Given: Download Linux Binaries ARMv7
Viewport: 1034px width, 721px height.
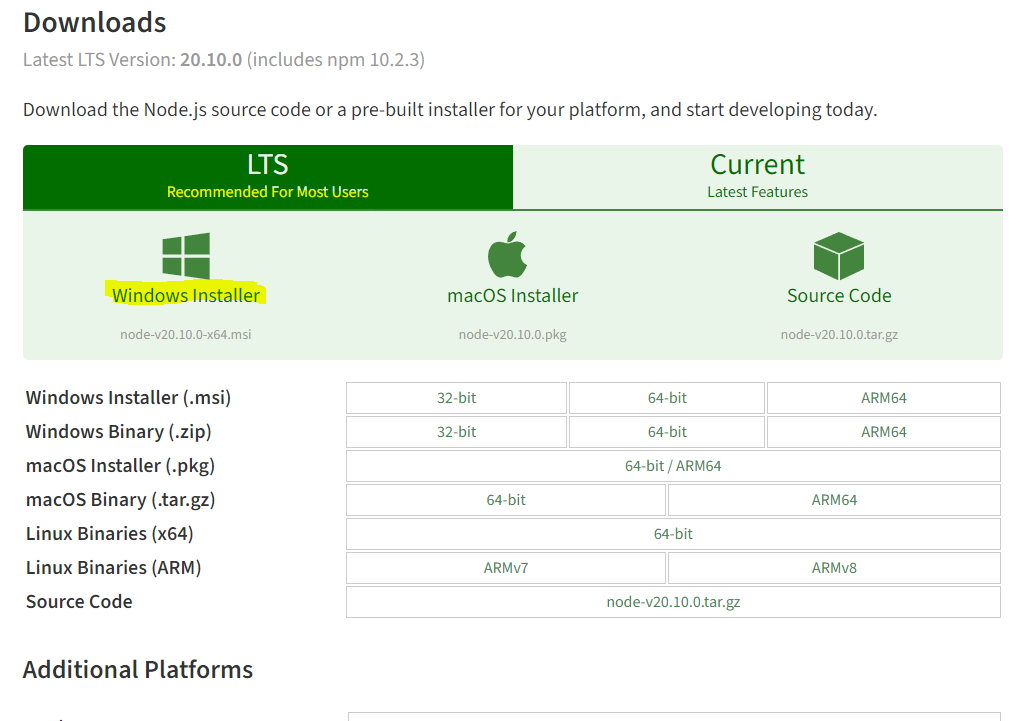Looking at the screenshot, I should pyautogui.click(x=506, y=568).
